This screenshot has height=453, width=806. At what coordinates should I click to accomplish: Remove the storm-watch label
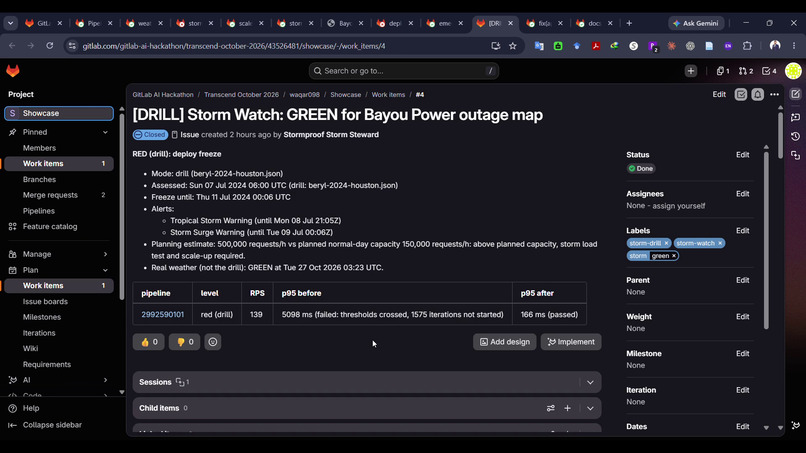[x=720, y=243]
